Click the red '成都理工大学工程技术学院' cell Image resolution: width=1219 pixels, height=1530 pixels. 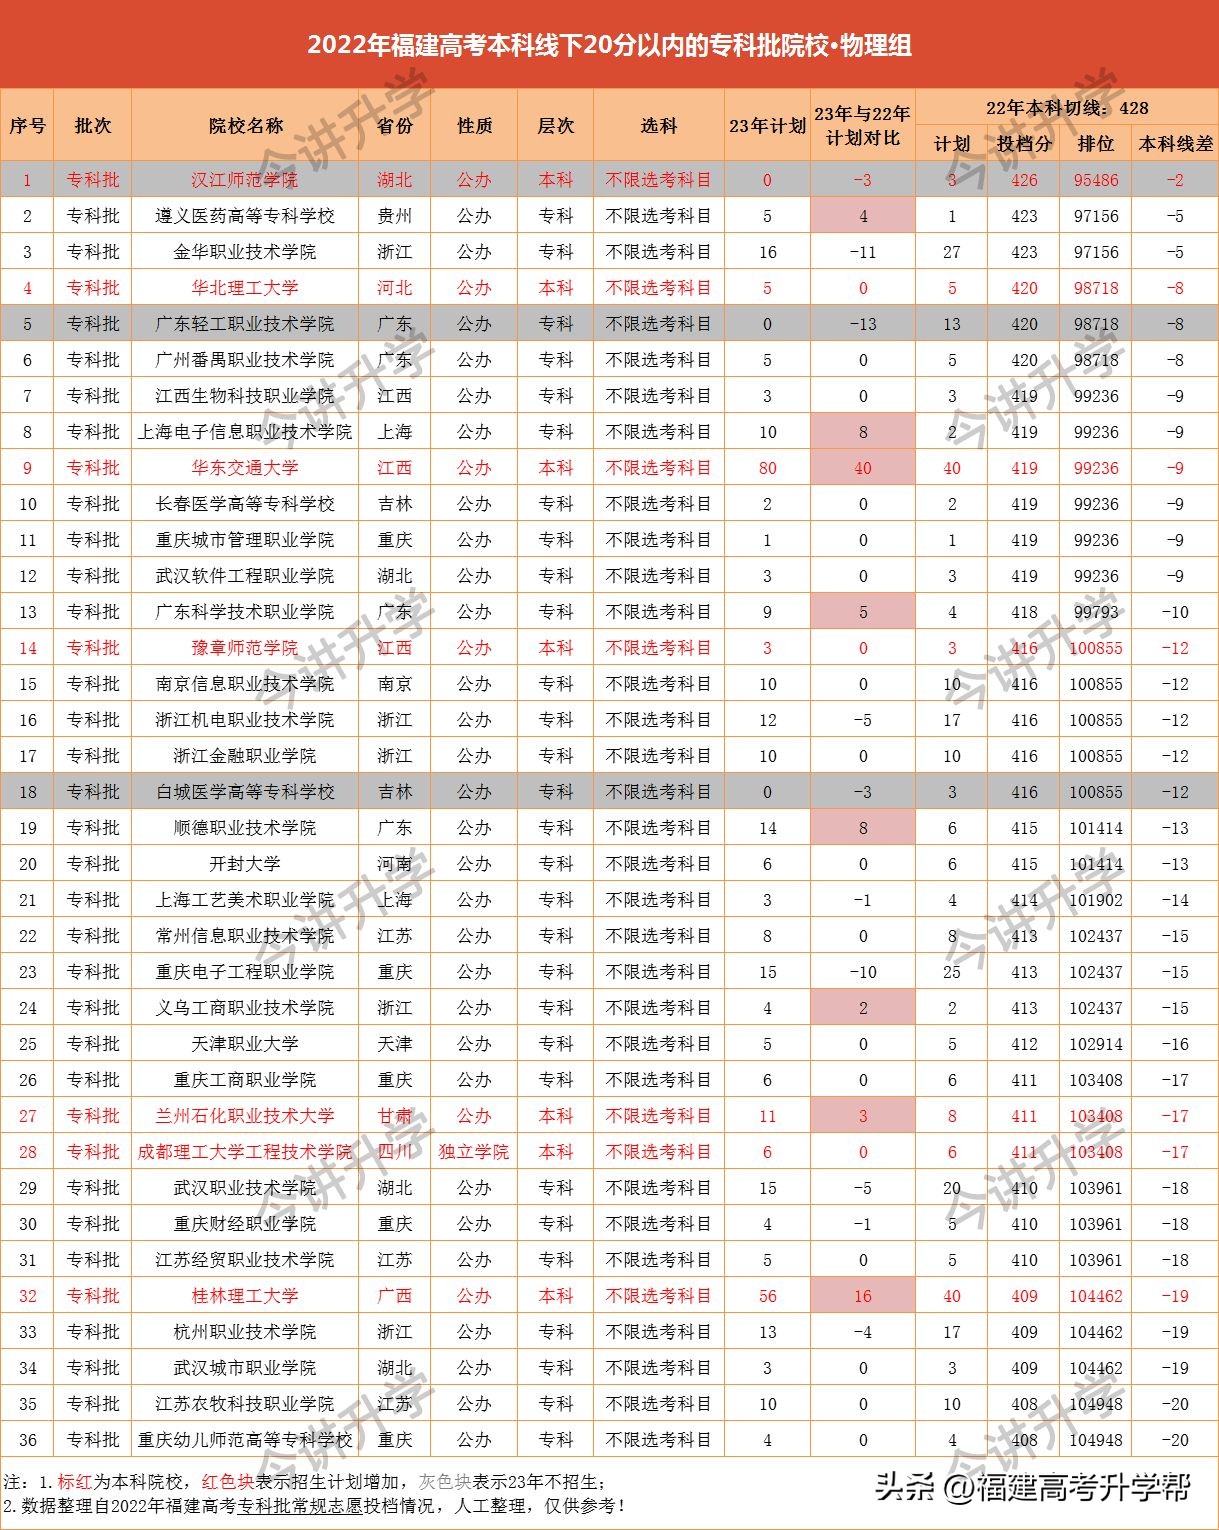tap(245, 1152)
